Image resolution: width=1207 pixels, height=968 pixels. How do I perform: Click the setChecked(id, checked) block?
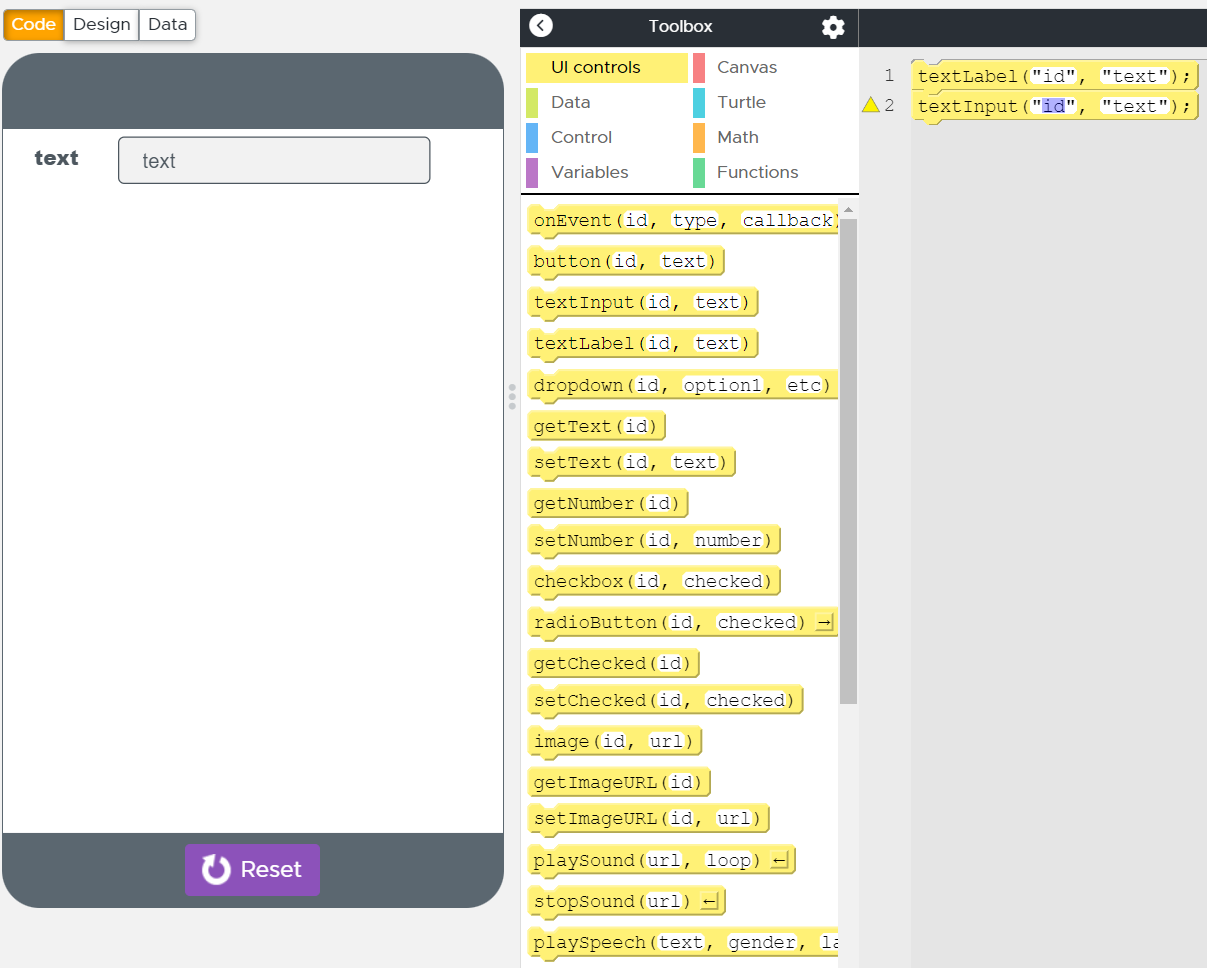(x=665, y=701)
